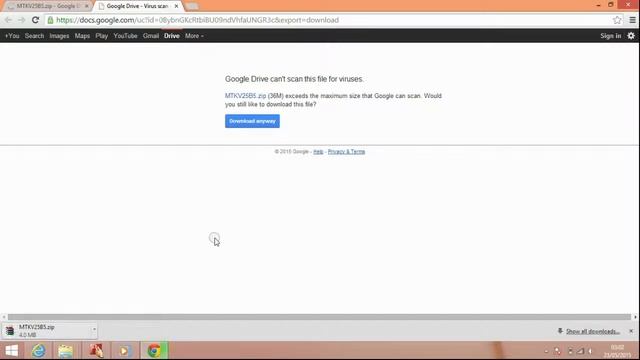Click the URL address bar
The width and height of the screenshot is (640, 360).
333,20
